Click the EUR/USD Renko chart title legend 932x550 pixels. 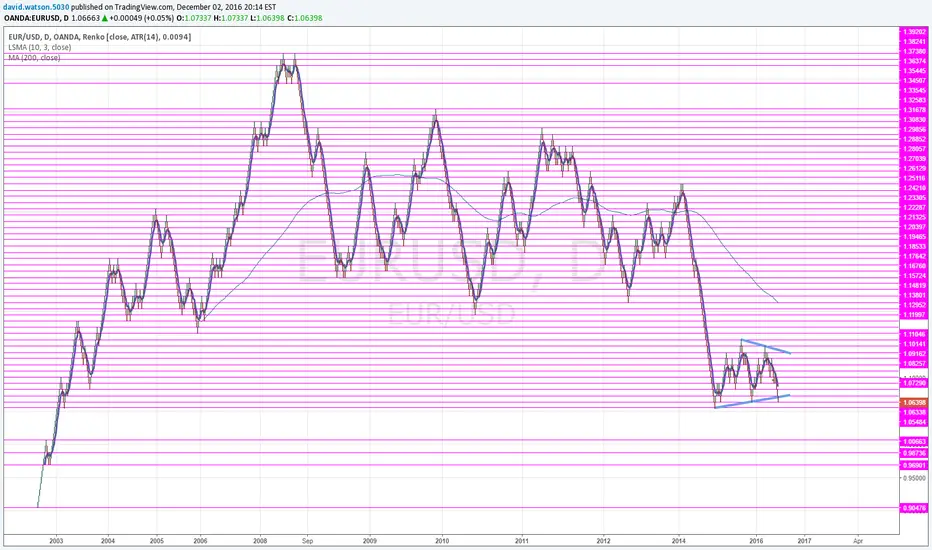pyautogui.click(x=99, y=37)
